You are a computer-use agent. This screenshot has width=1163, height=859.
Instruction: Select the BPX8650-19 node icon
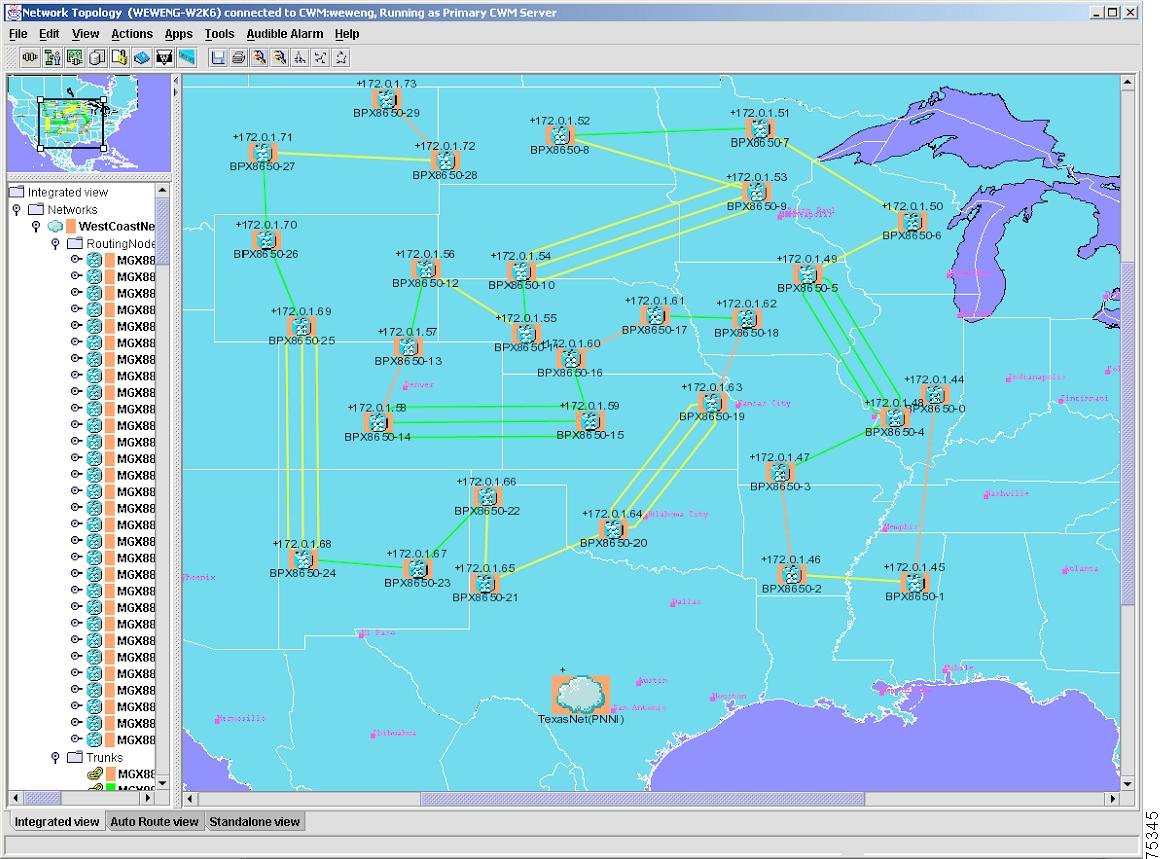point(712,402)
